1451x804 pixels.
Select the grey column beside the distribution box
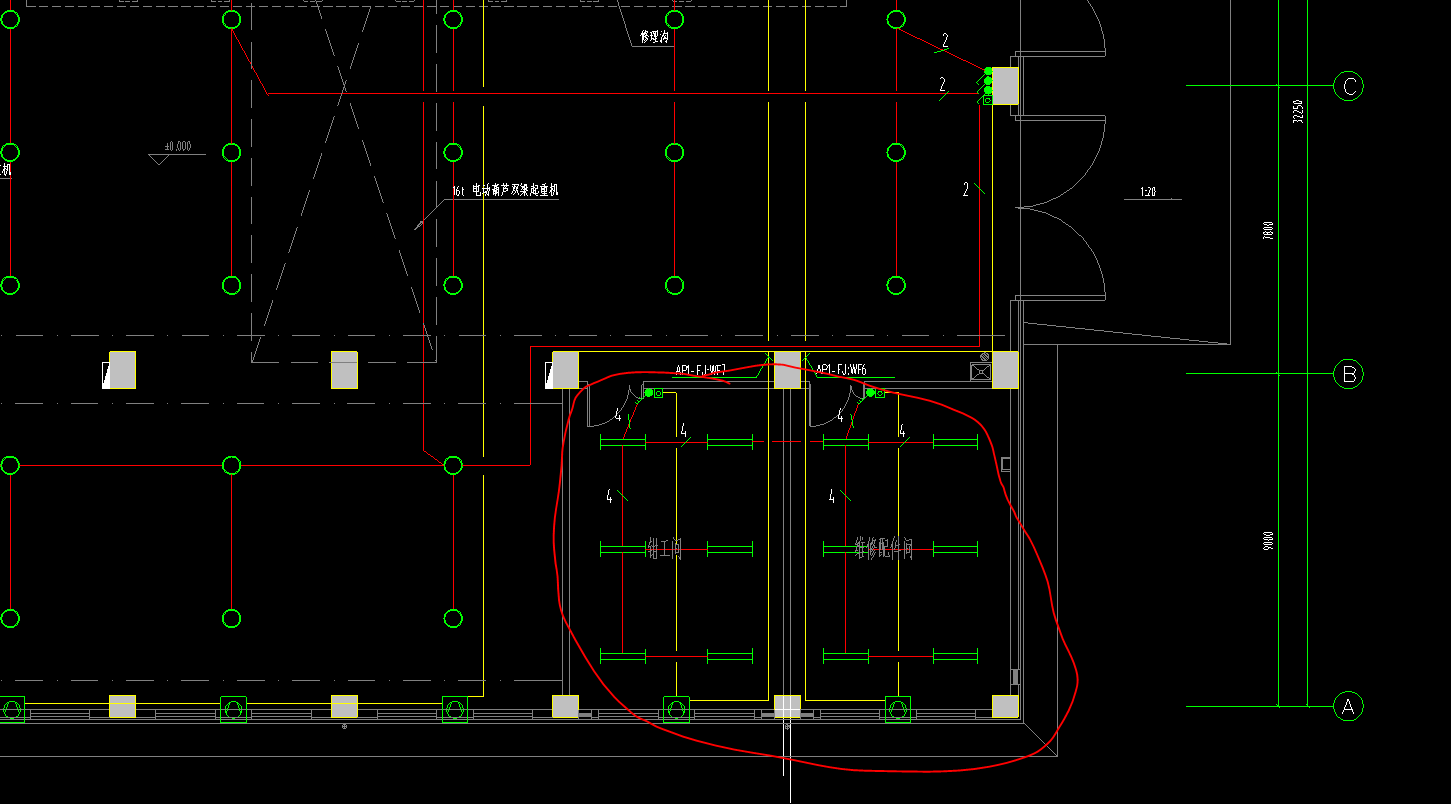click(x=1005, y=369)
